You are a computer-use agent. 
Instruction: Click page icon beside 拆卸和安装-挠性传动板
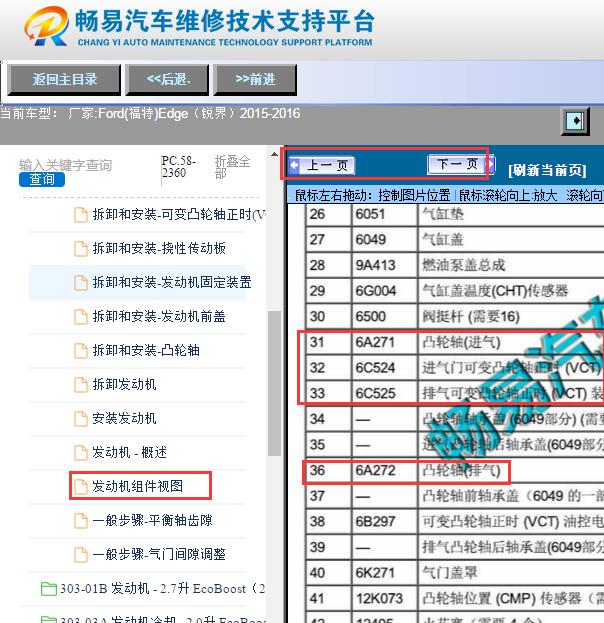click(x=81, y=249)
